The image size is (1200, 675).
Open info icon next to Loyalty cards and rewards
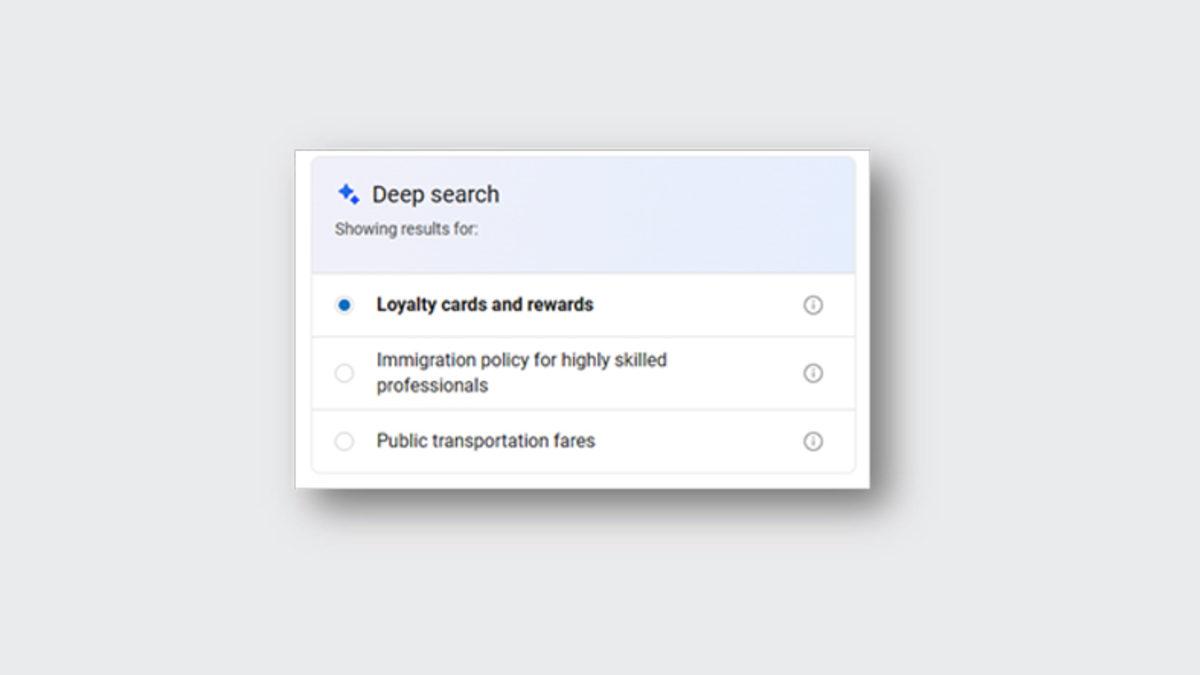click(x=813, y=304)
